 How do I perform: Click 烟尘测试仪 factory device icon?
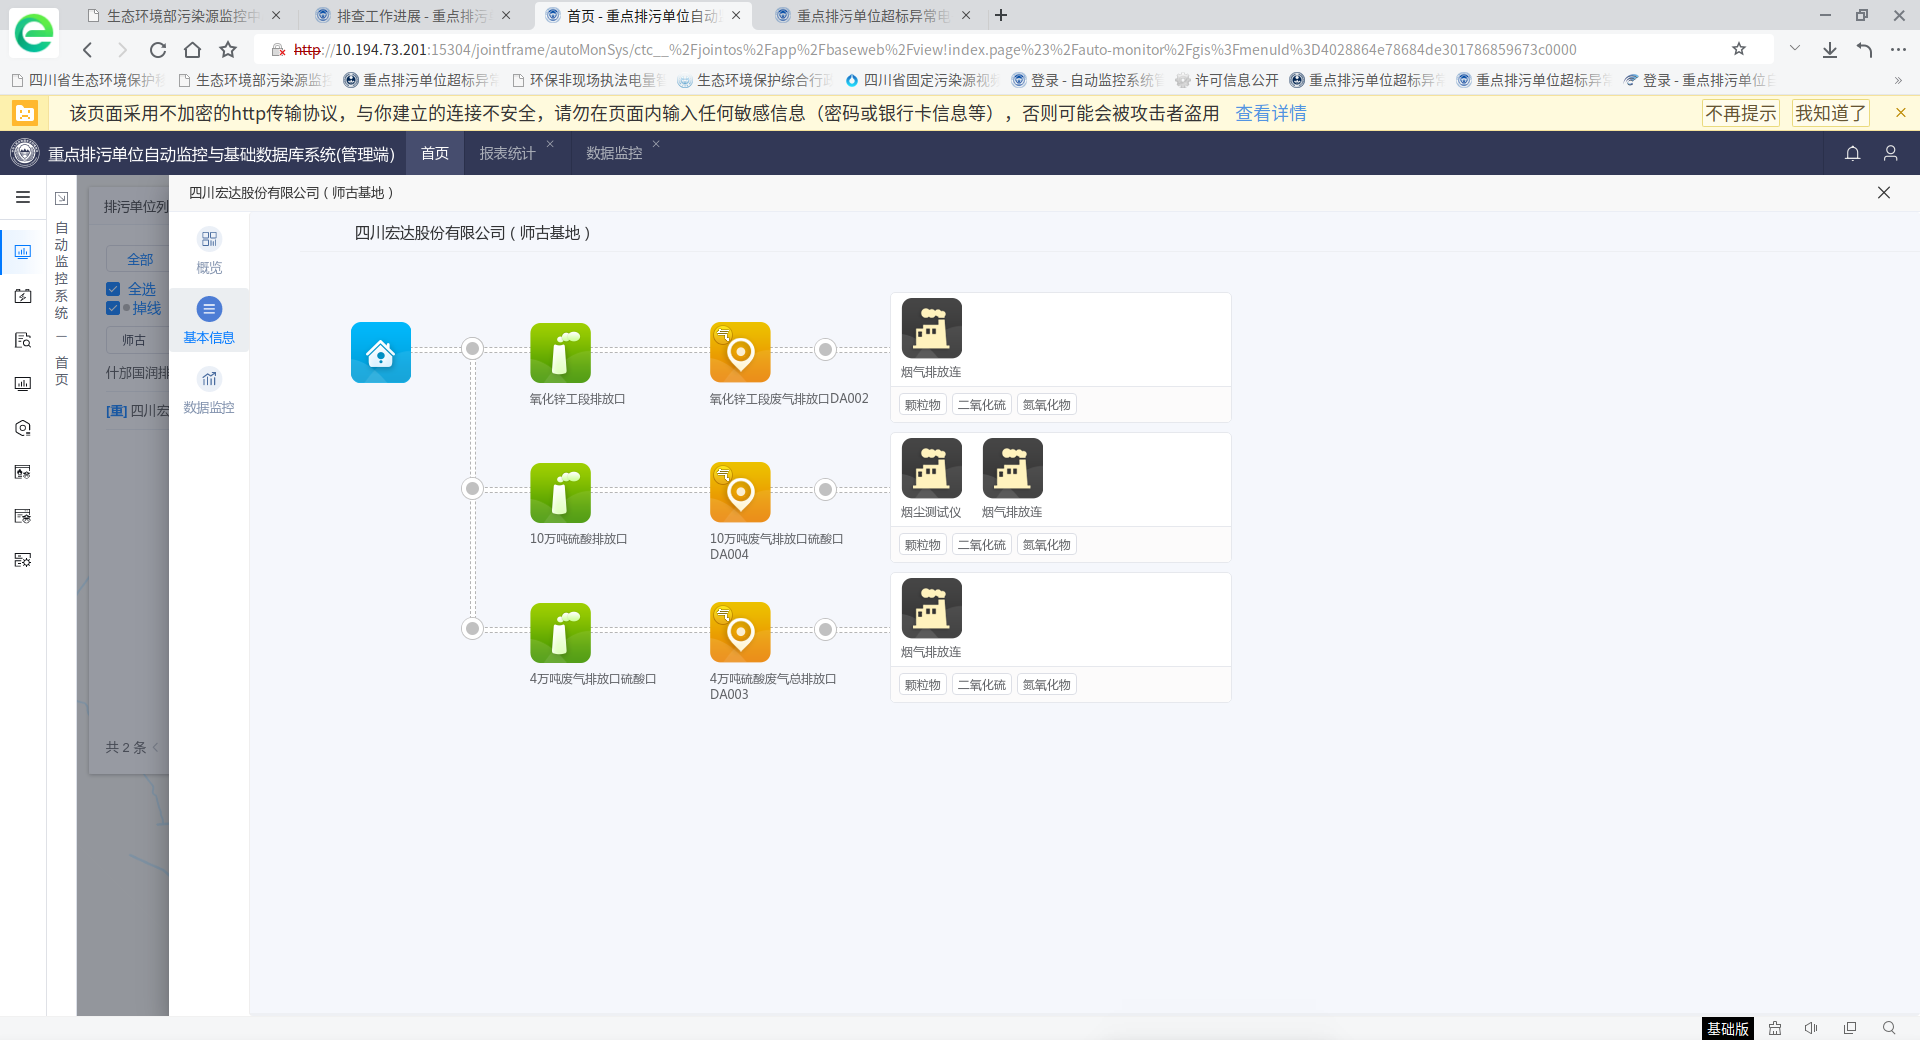(x=932, y=468)
